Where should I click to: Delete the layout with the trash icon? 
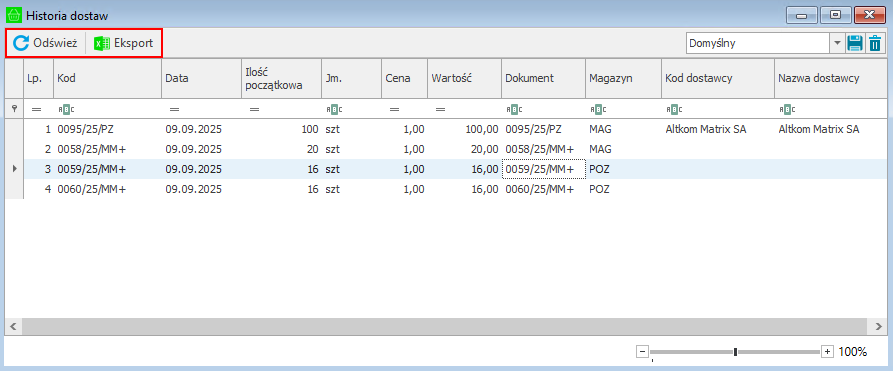pos(875,43)
